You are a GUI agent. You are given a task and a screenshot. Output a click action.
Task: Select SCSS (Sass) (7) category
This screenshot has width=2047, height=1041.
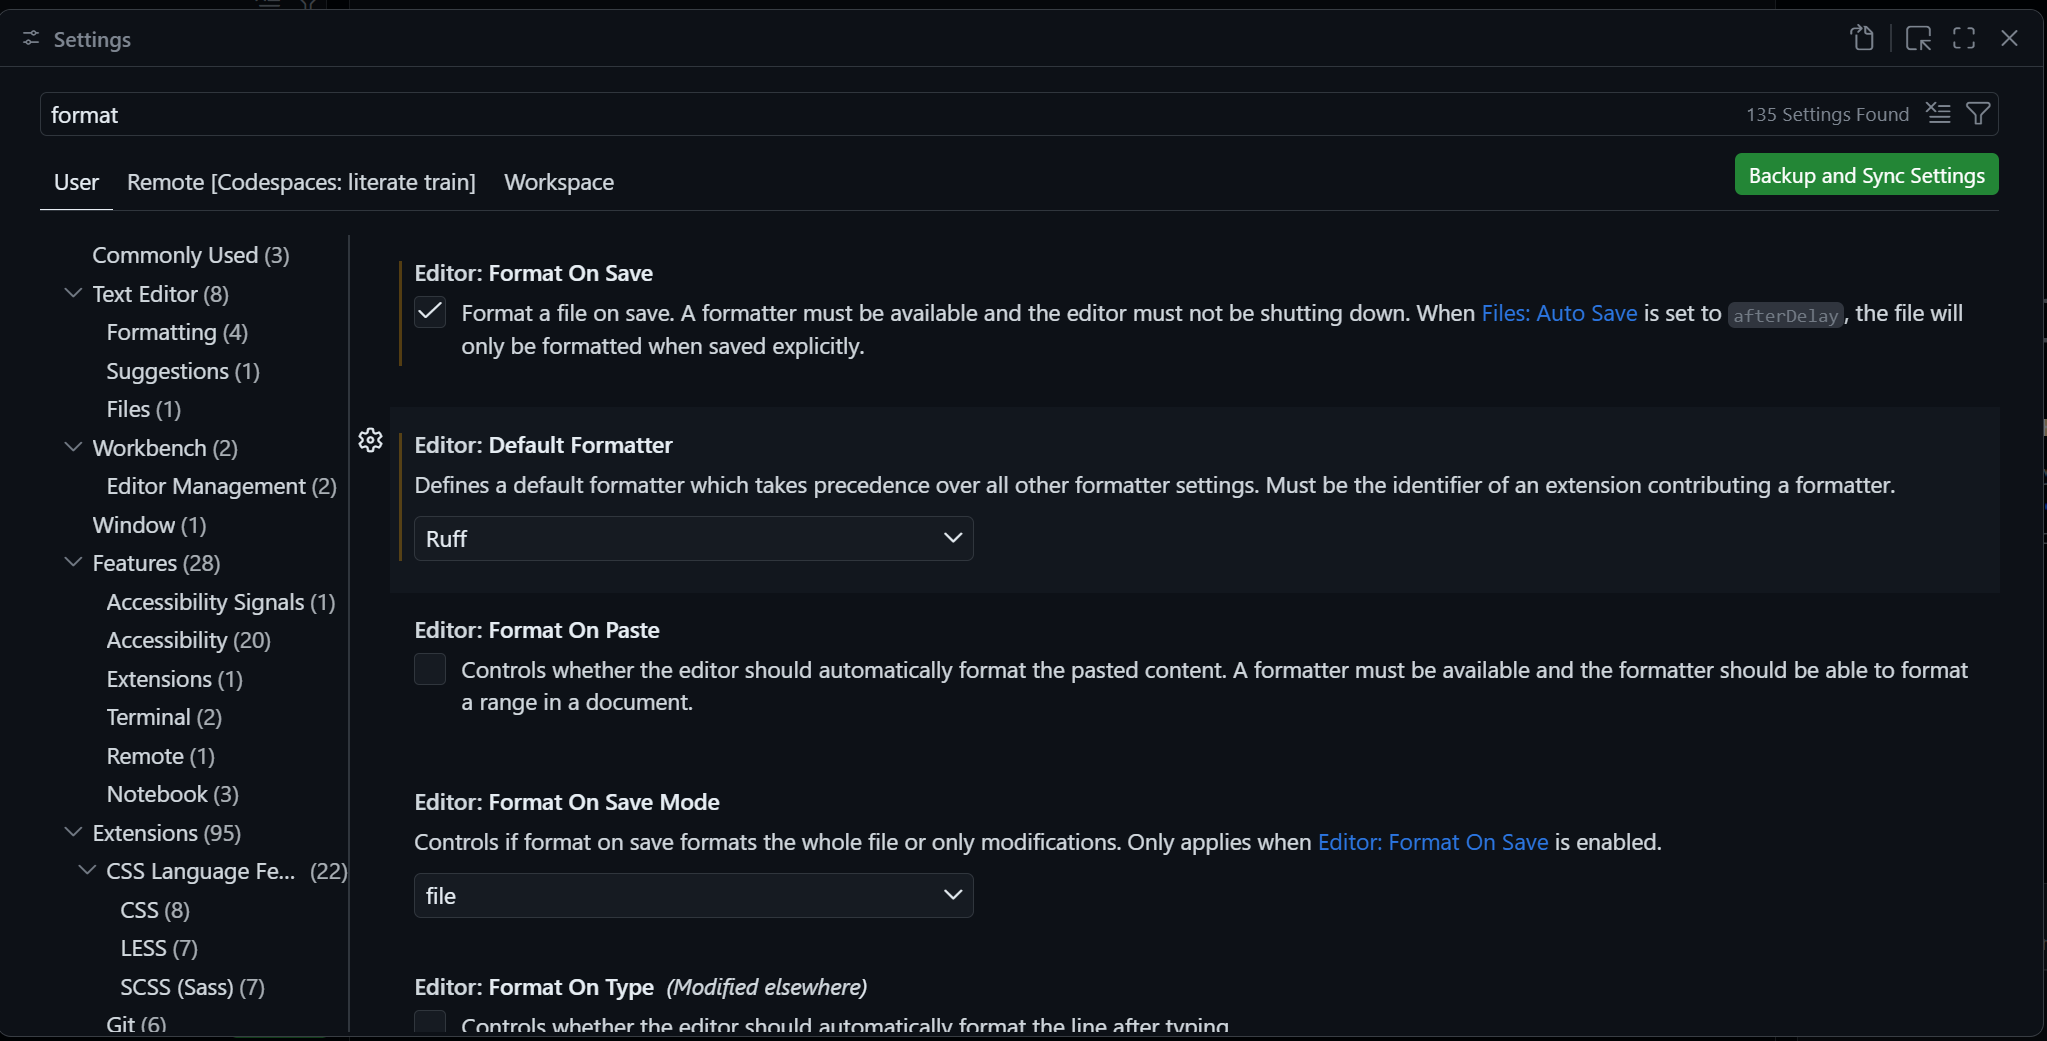(x=192, y=987)
